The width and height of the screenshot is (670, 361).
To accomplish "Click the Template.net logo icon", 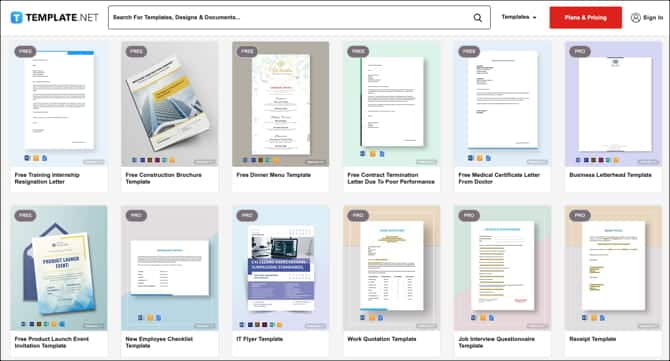I will point(17,18).
